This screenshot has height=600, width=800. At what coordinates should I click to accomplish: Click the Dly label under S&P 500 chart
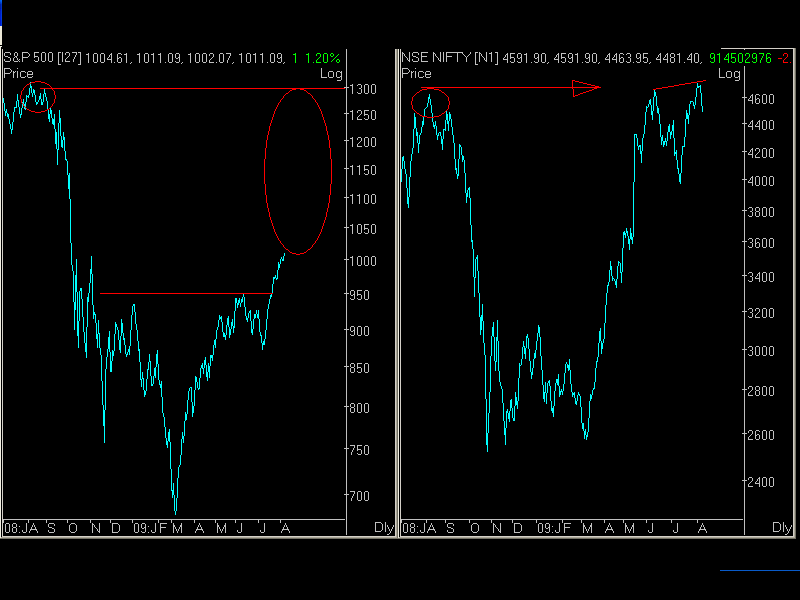(x=384, y=528)
